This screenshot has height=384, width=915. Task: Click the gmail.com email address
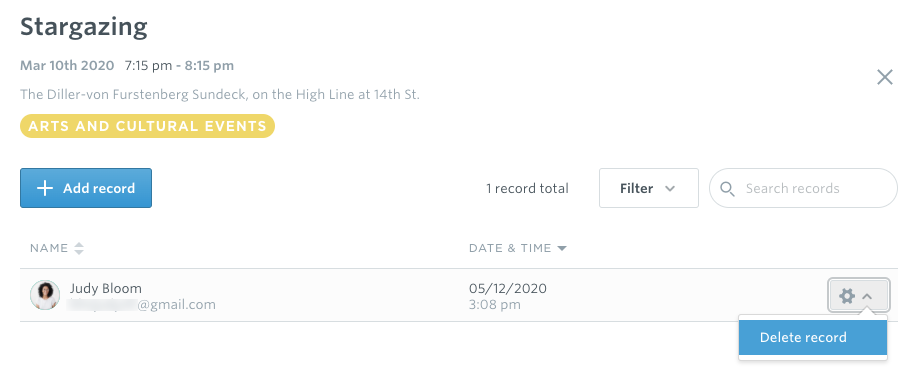pyautogui.click(x=142, y=304)
